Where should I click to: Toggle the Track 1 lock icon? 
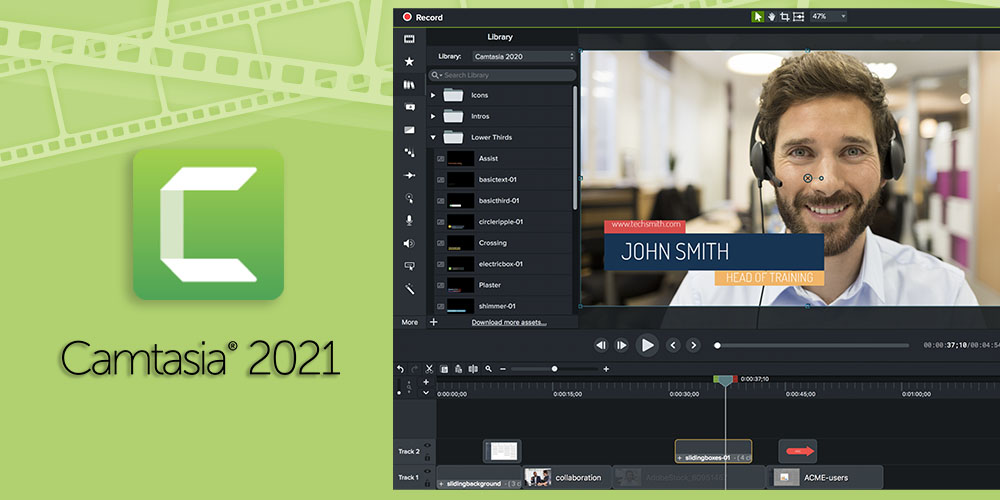(x=427, y=484)
